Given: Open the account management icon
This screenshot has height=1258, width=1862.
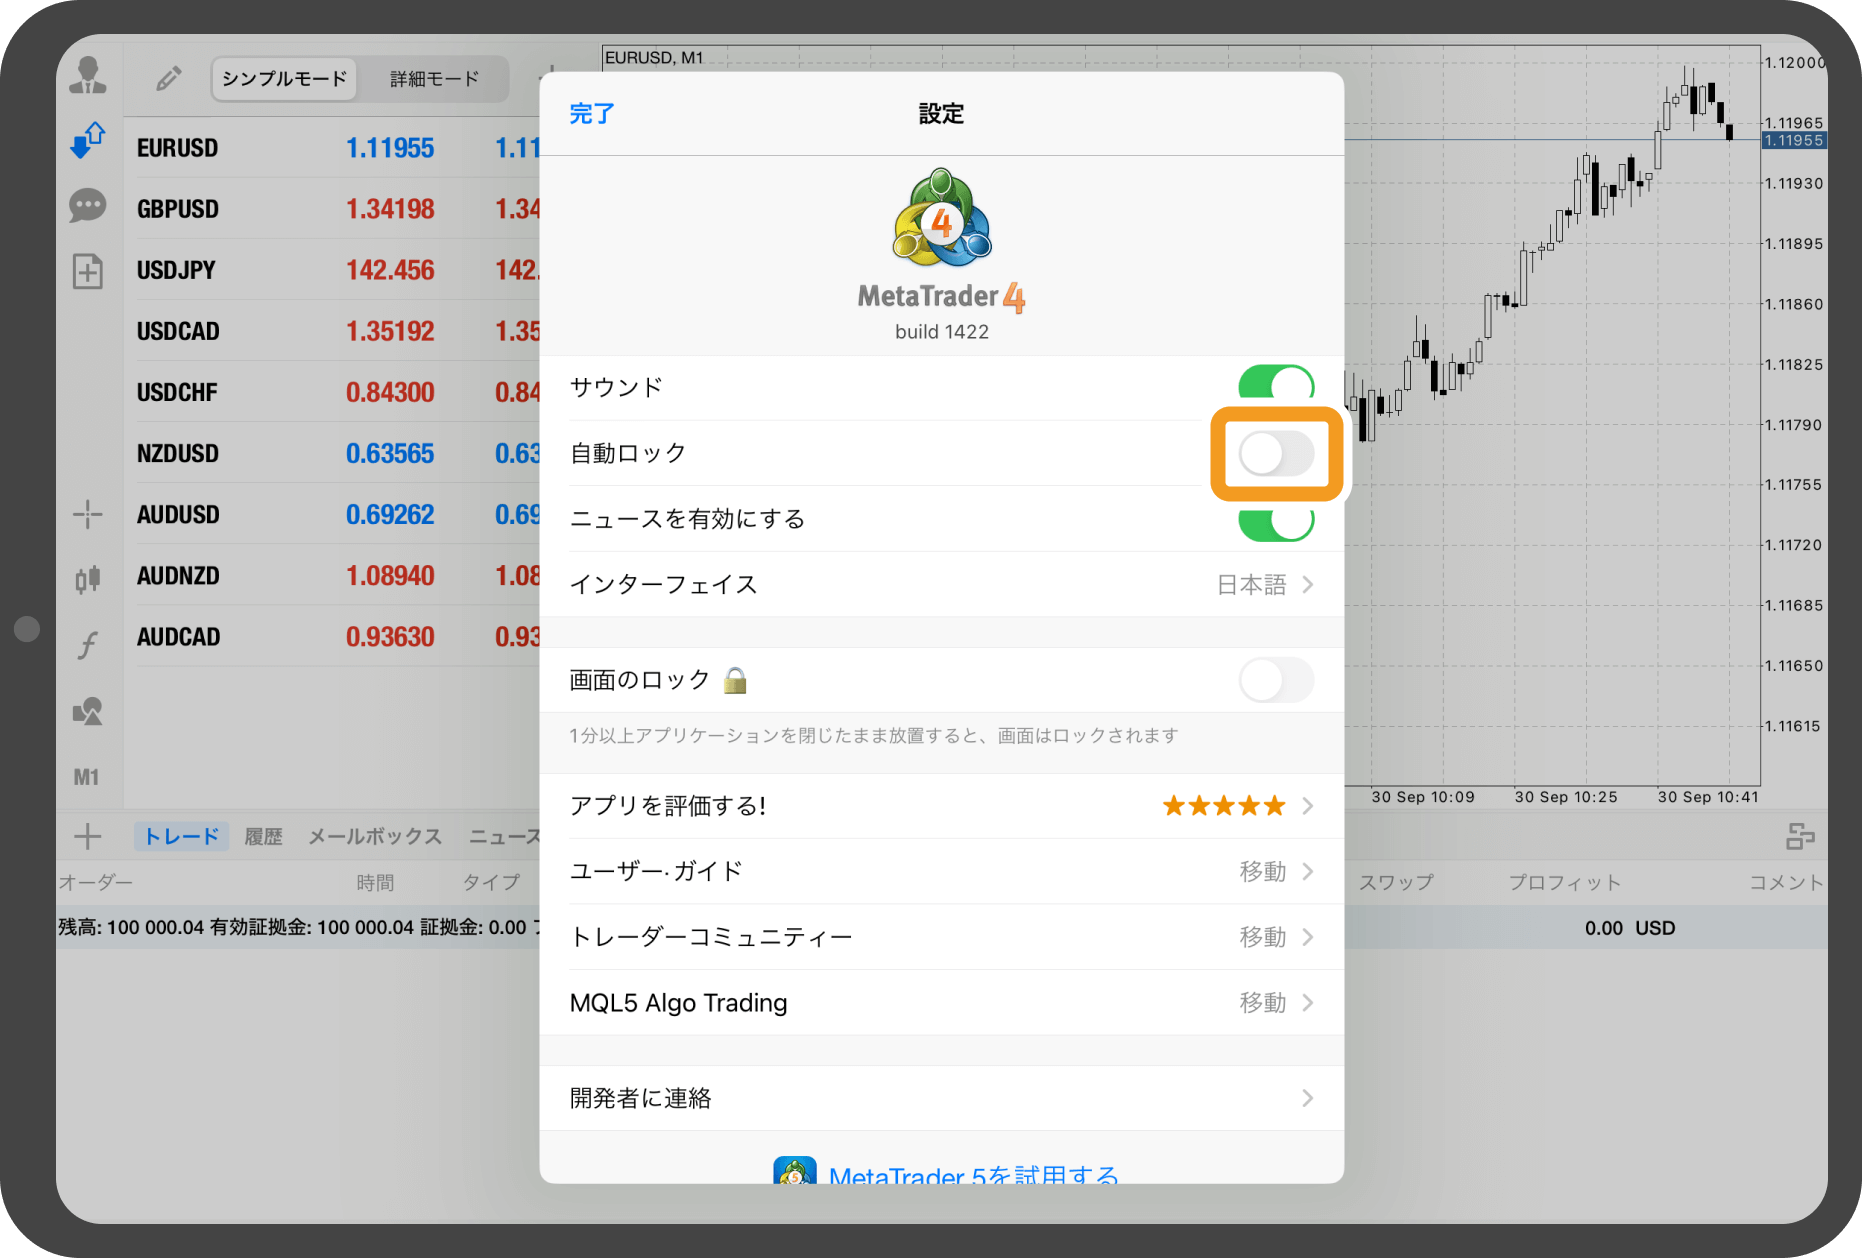Looking at the screenshot, I should coord(87,76).
